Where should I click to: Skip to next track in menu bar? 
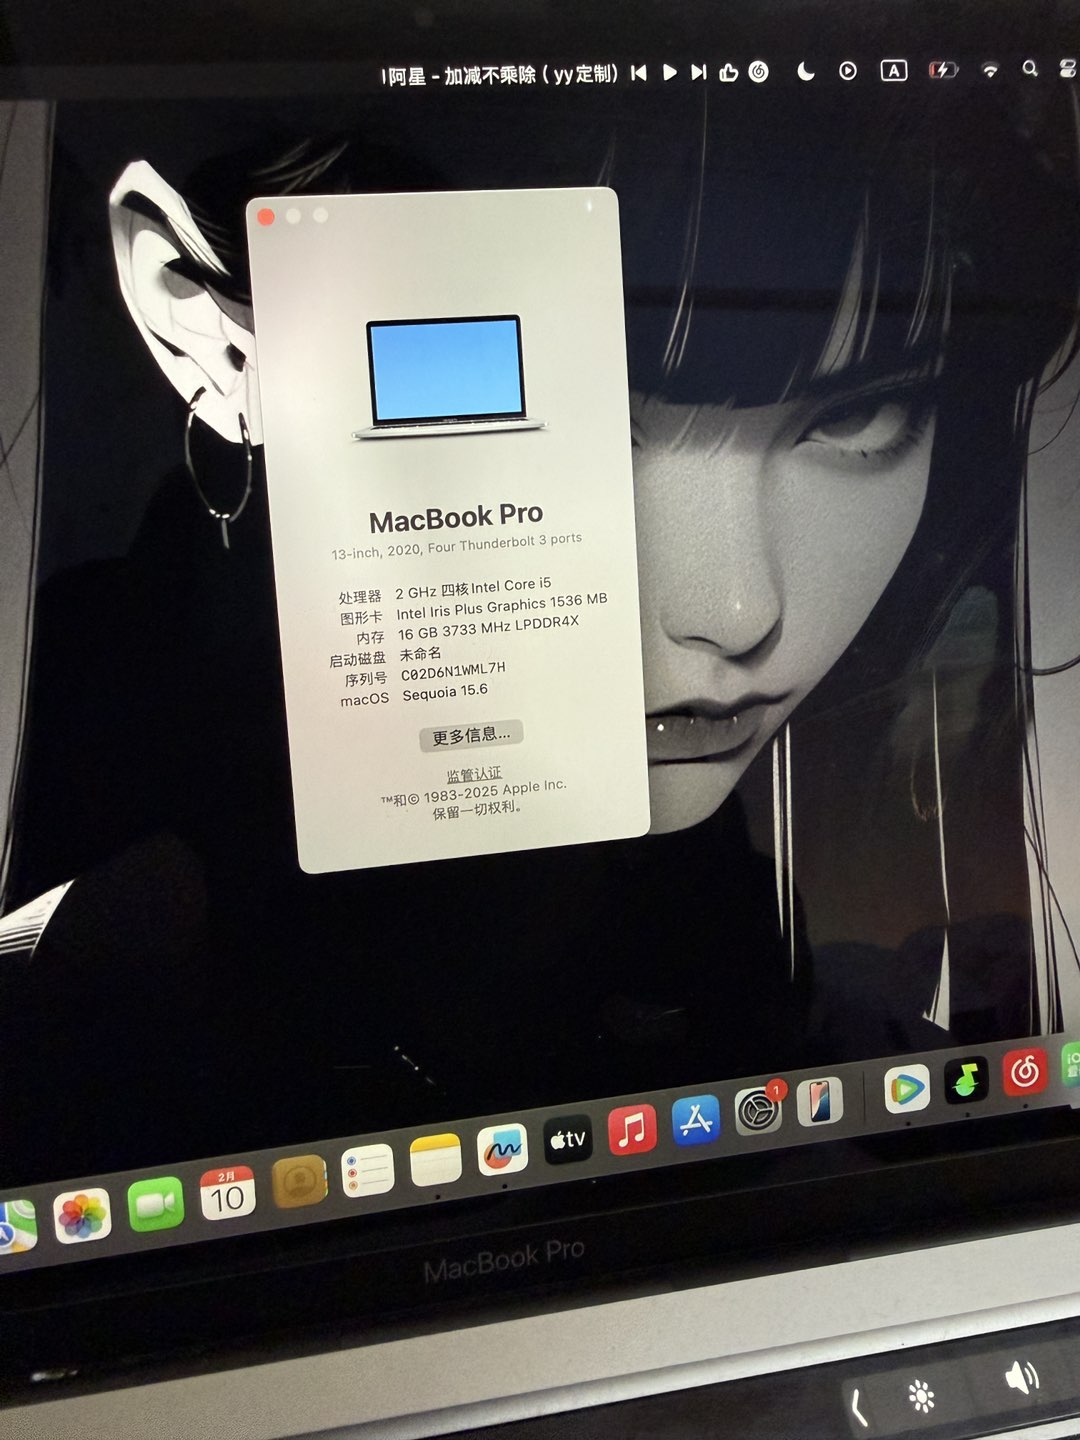click(699, 72)
